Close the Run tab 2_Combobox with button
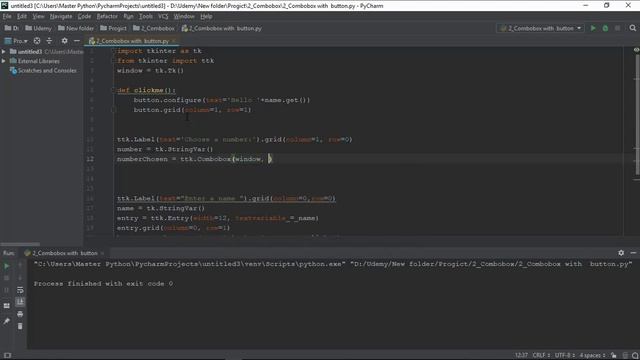The height and width of the screenshot is (360, 640). 102,253
